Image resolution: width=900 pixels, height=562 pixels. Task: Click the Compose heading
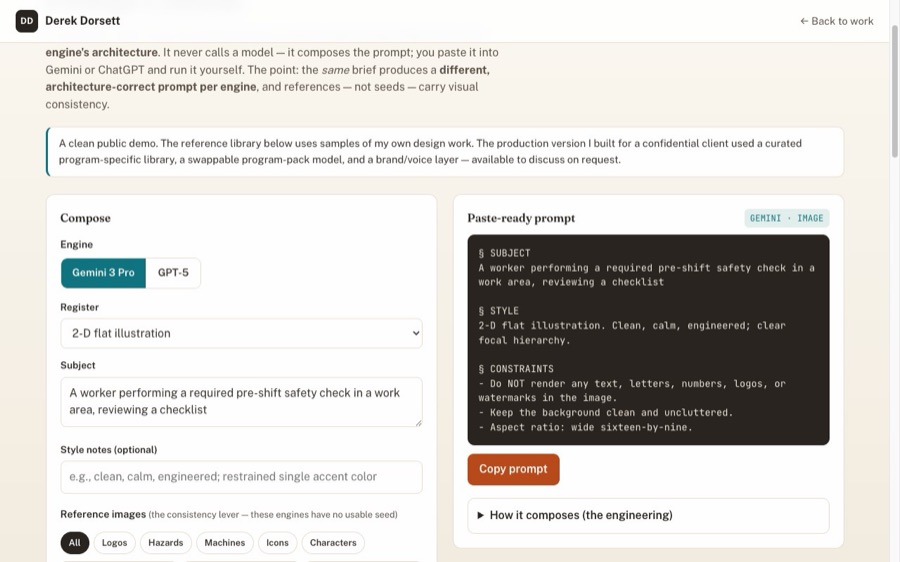click(x=86, y=218)
